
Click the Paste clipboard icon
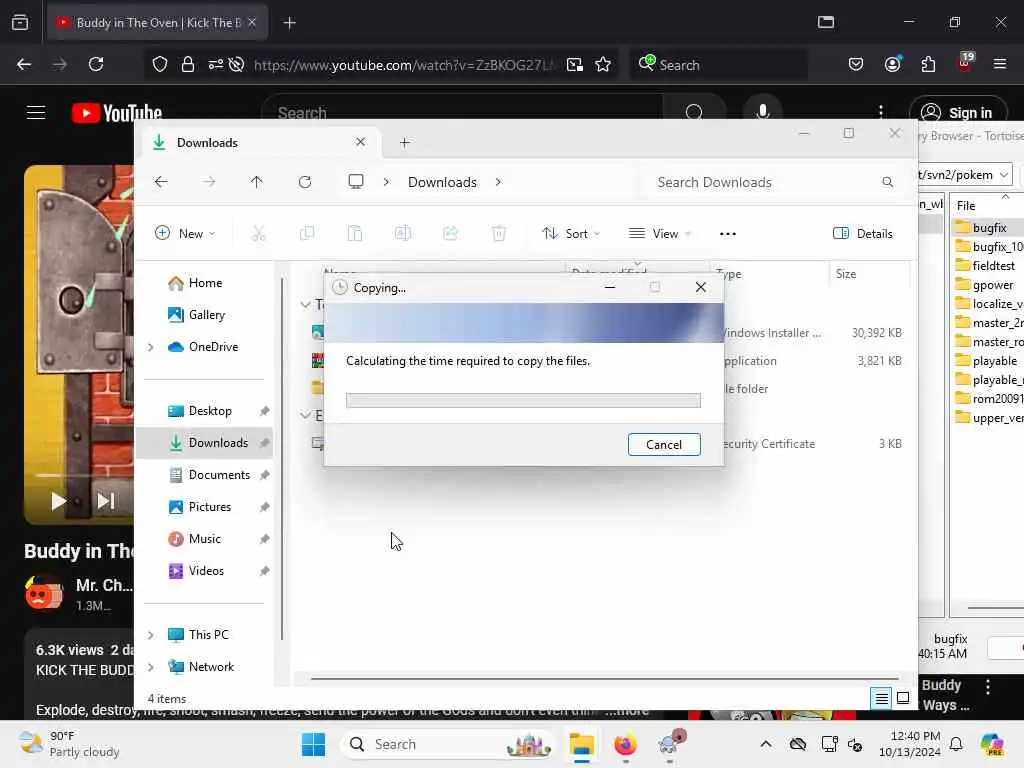click(355, 234)
